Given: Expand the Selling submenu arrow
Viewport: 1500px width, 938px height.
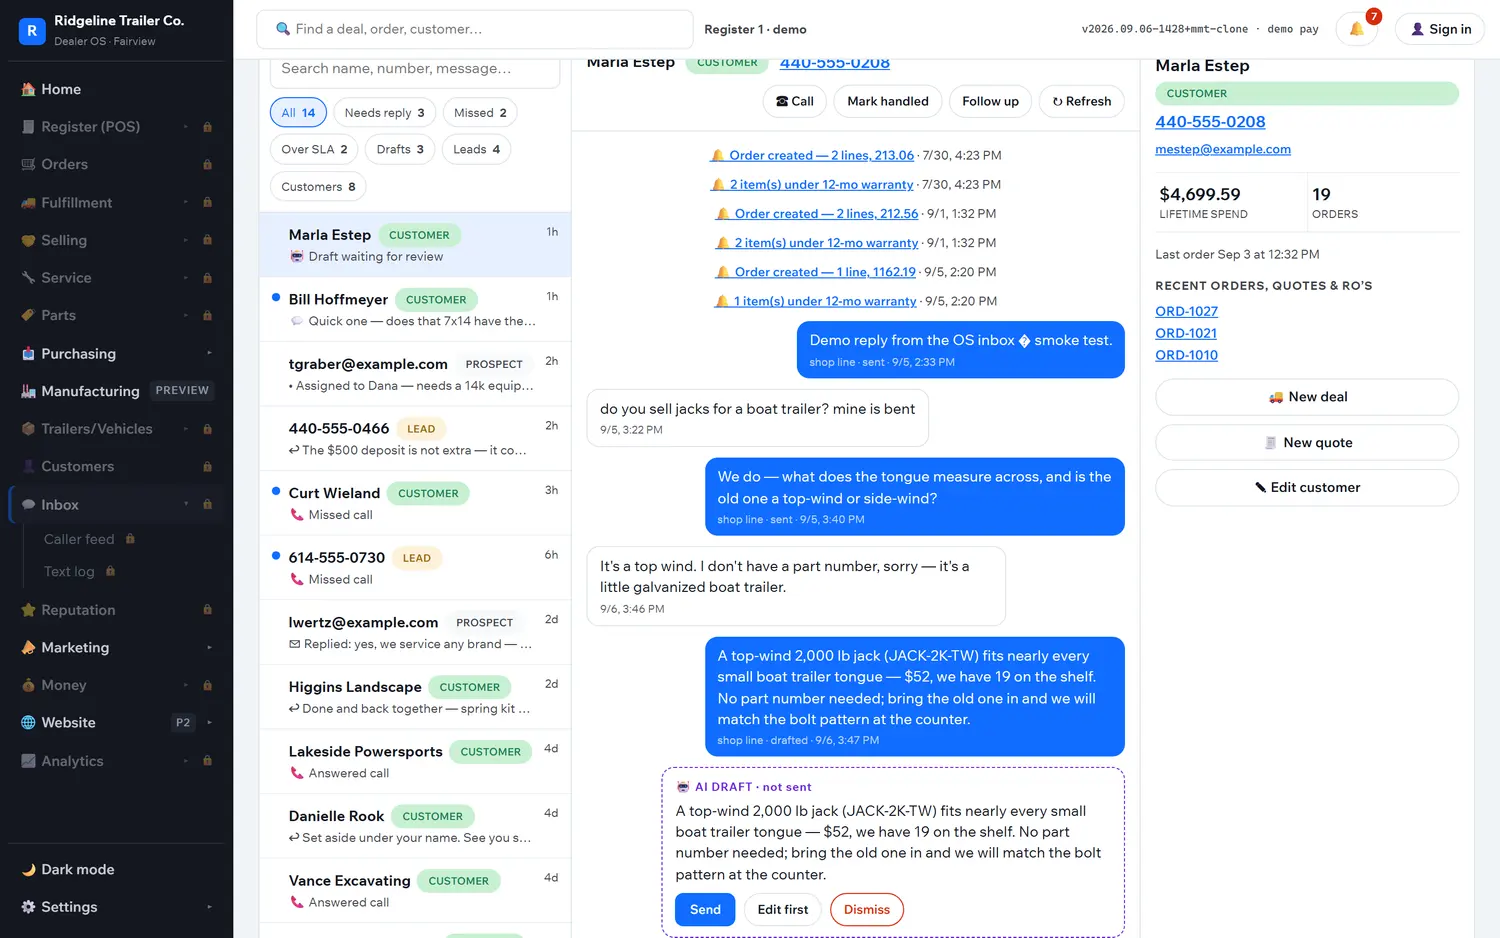Looking at the screenshot, I should tap(186, 240).
